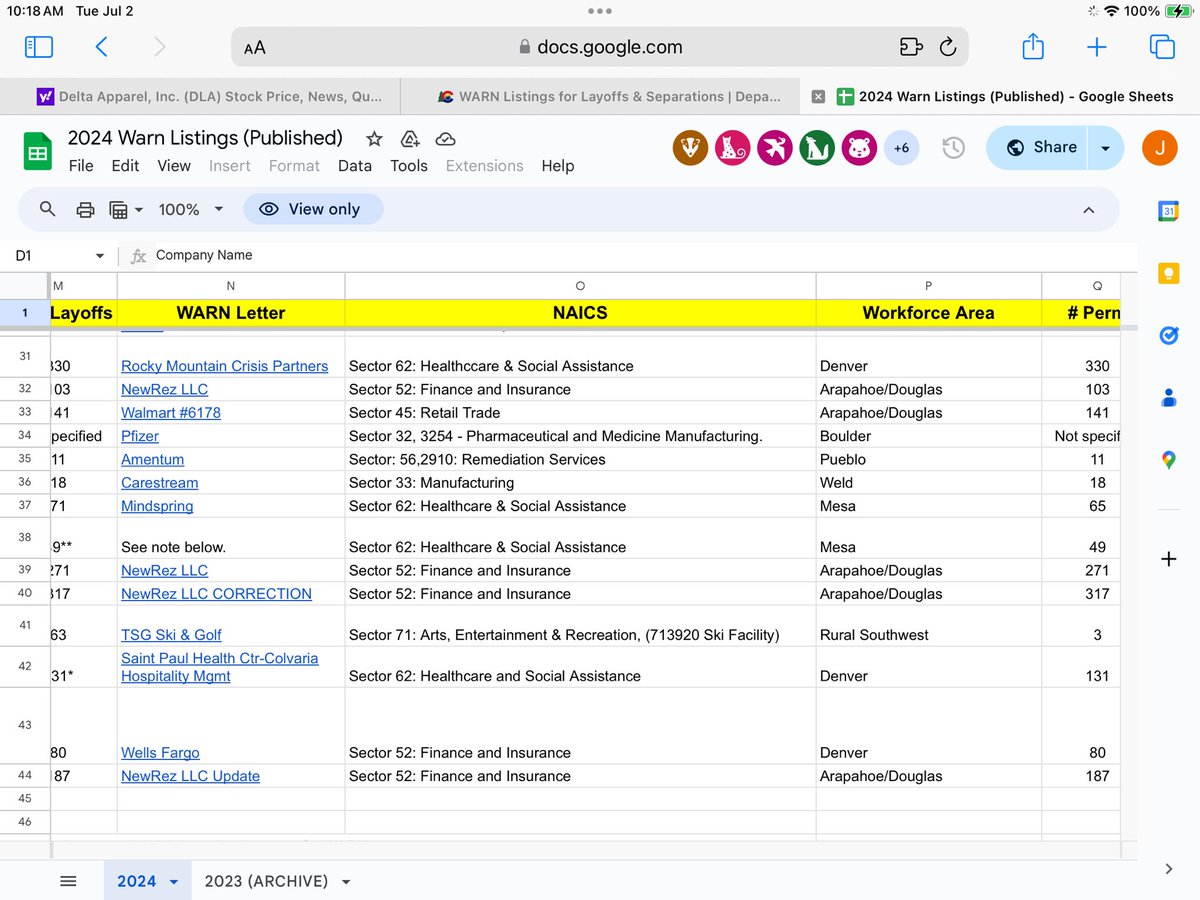Collapse the toolbar with up chevron
The width and height of the screenshot is (1200, 900).
click(1089, 210)
